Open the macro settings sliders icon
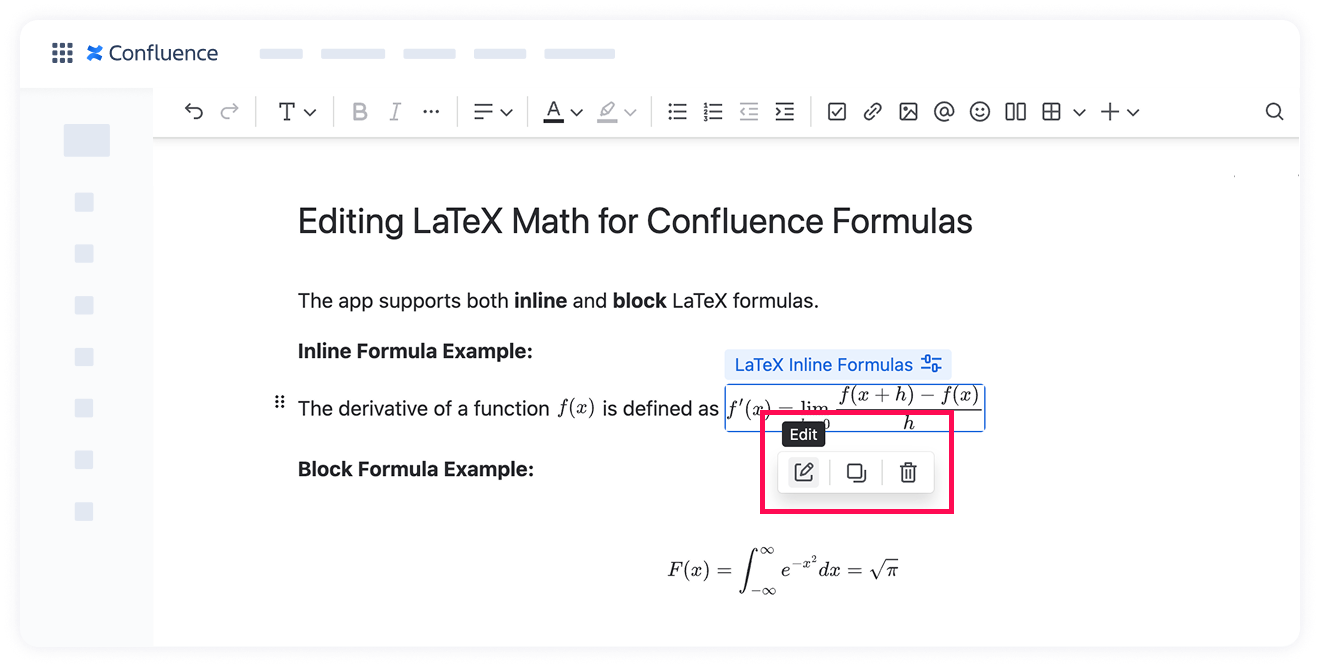This screenshot has width=1320, height=667. 931,364
